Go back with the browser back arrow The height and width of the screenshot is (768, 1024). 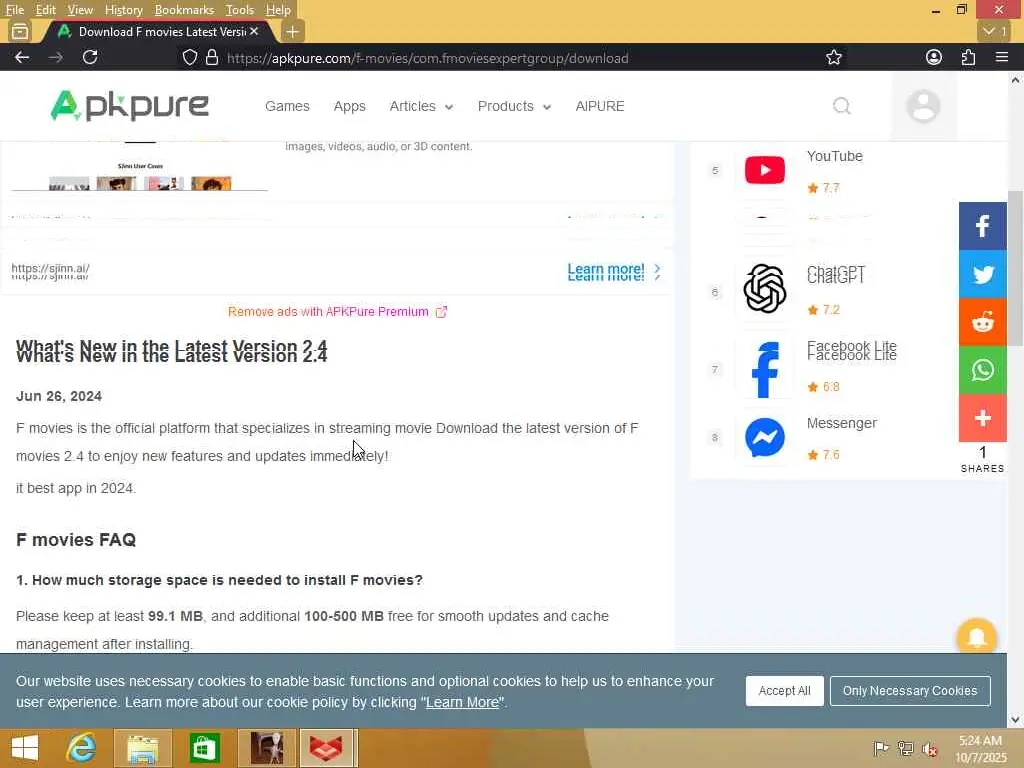[x=22, y=57]
